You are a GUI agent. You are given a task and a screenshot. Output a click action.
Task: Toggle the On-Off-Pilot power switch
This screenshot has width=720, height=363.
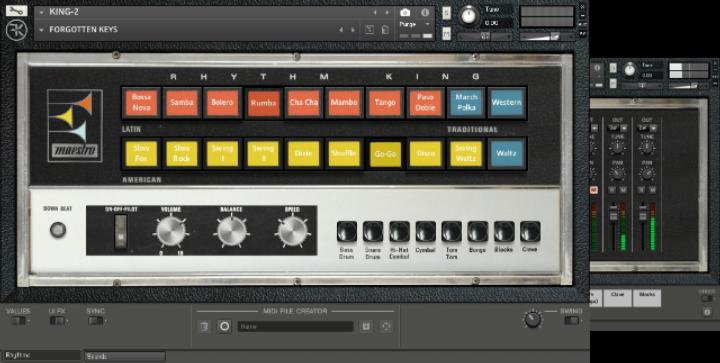click(x=121, y=232)
